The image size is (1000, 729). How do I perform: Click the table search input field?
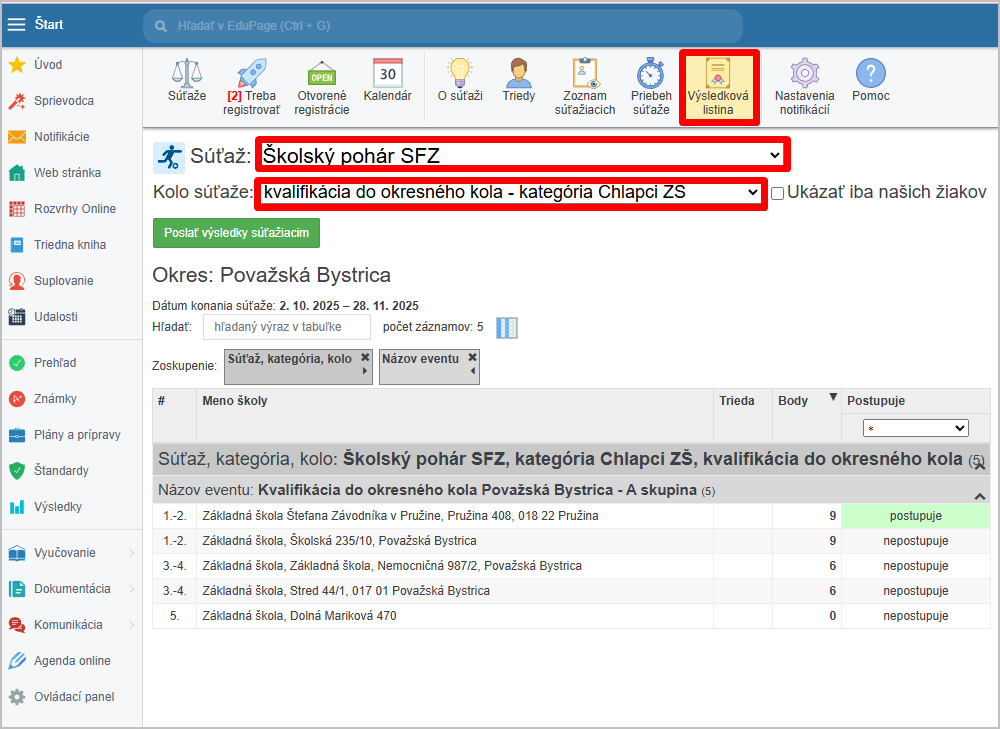pyautogui.click(x=286, y=327)
